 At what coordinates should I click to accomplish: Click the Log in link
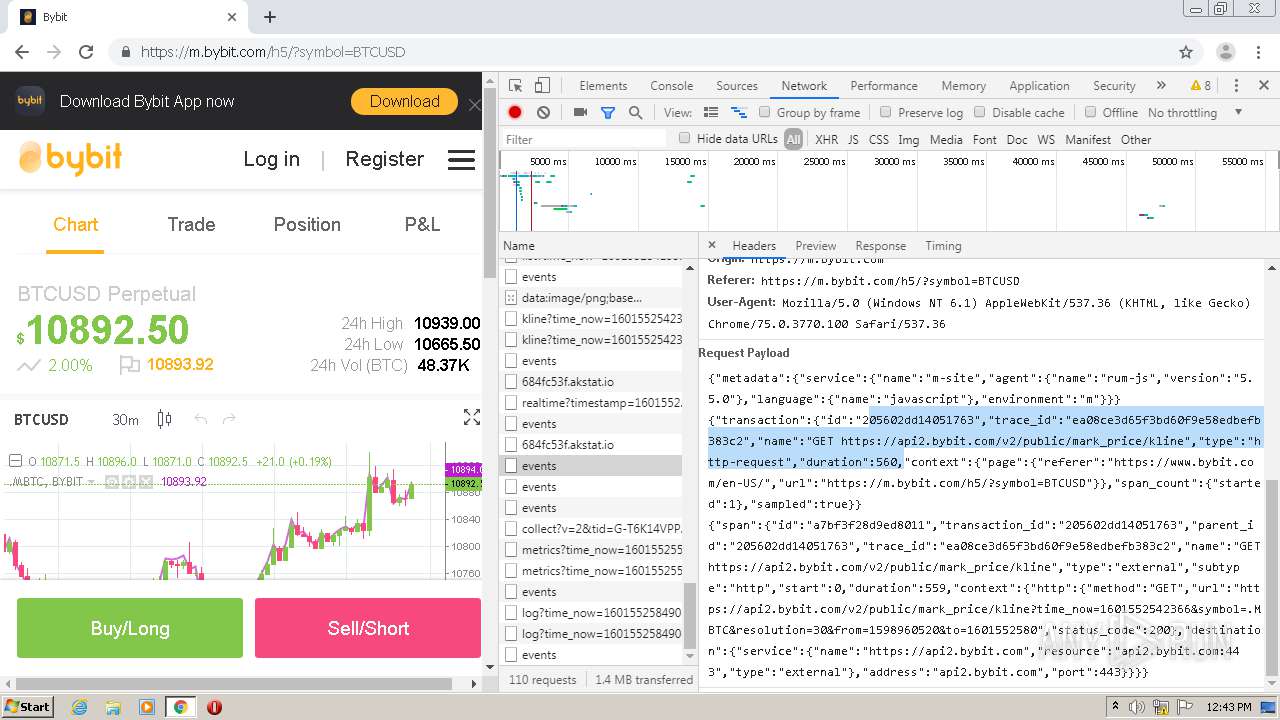click(x=271, y=159)
